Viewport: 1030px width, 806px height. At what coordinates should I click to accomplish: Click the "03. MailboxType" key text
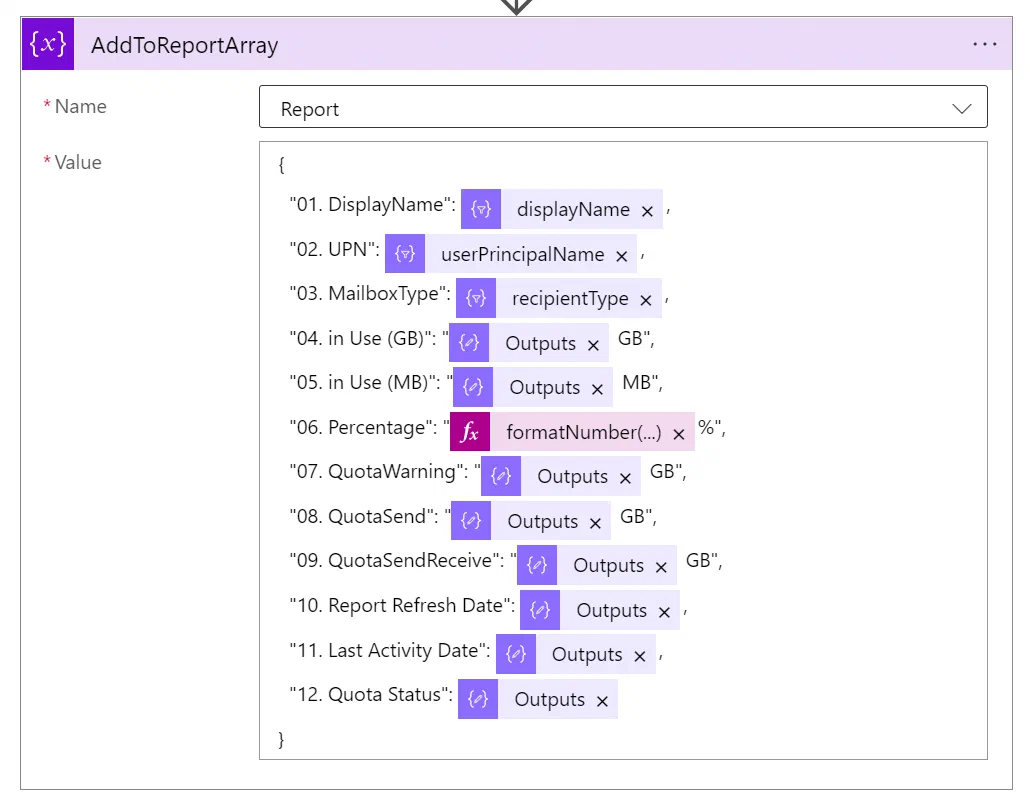click(x=370, y=294)
